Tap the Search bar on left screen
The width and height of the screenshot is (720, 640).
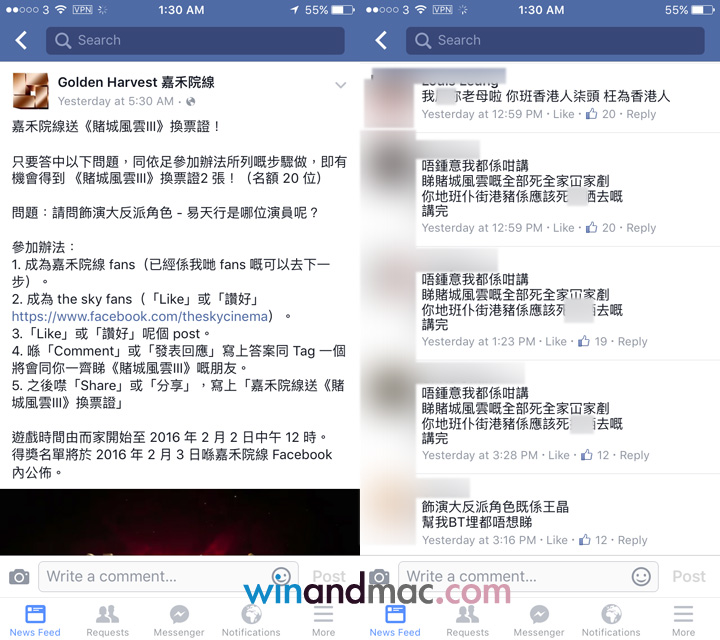[195, 40]
